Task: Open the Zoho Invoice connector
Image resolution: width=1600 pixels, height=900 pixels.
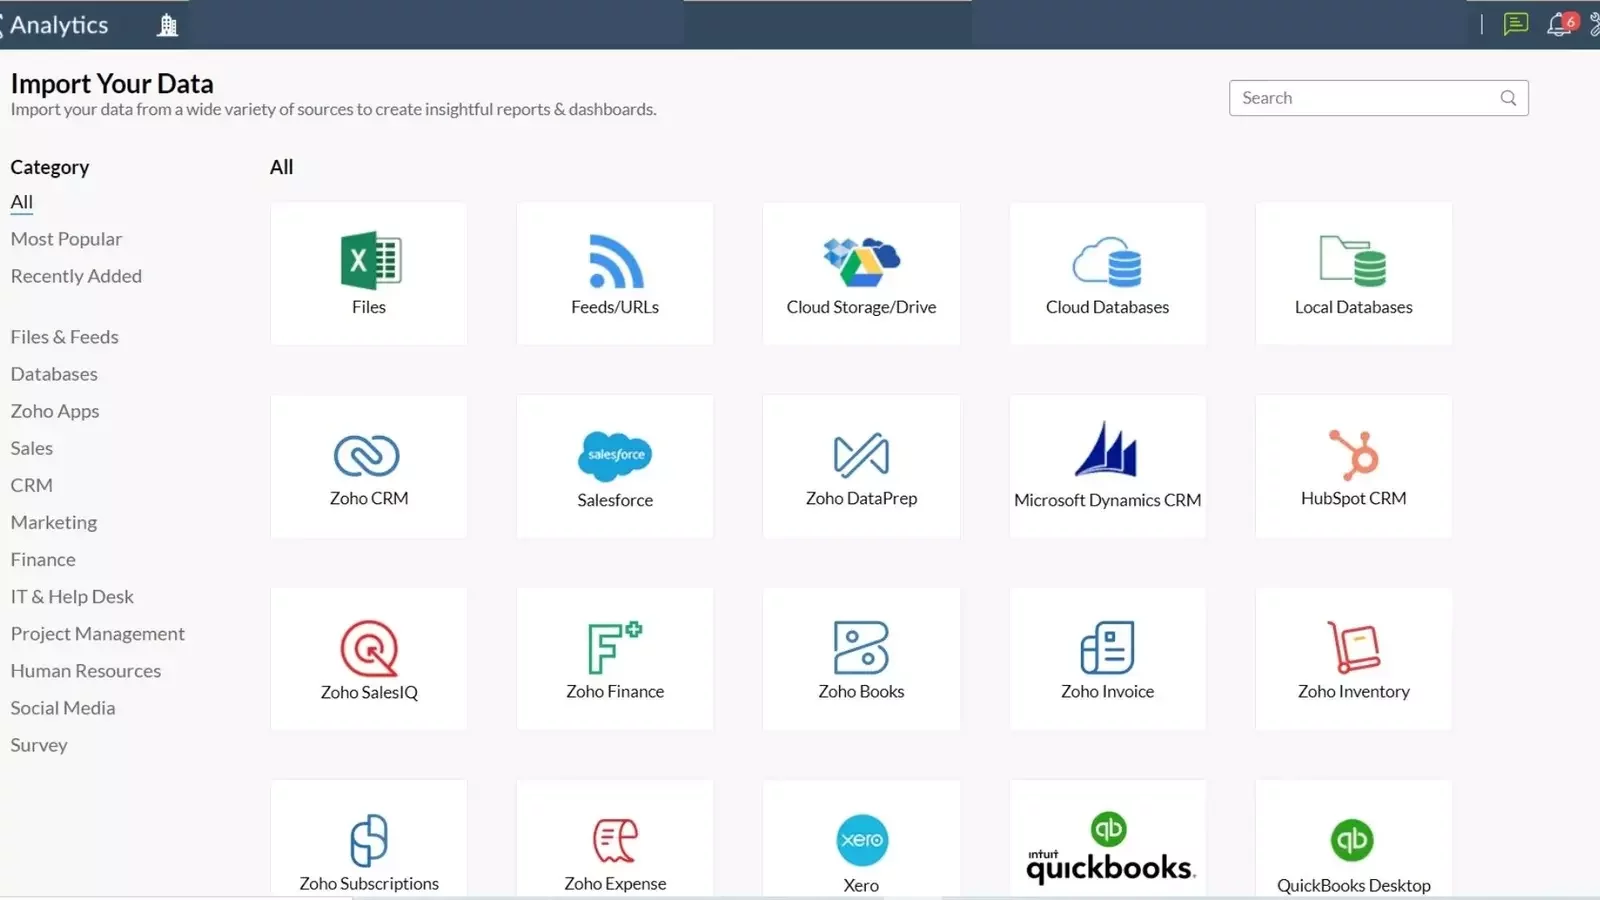Action: [1107, 659]
